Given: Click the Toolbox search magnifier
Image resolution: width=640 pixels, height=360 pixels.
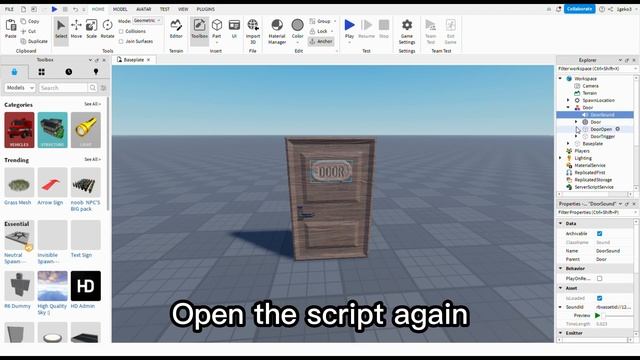Looking at the screenshot, I should click(93, 88).
